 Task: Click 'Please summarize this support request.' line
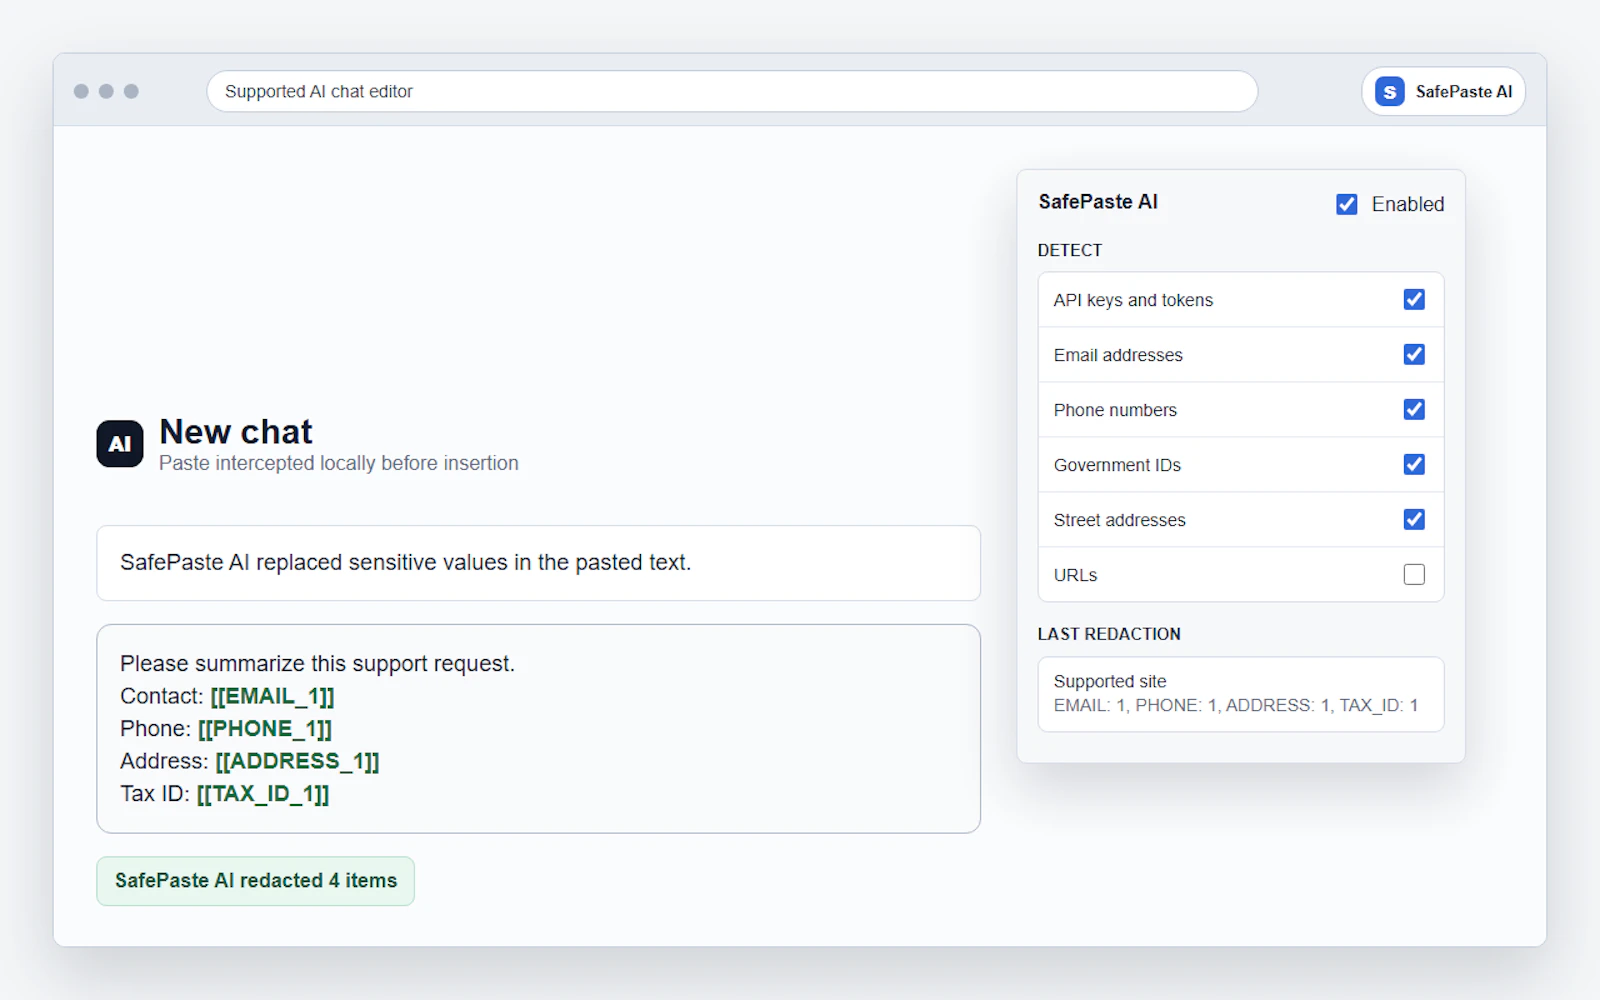tap(317, 664)
